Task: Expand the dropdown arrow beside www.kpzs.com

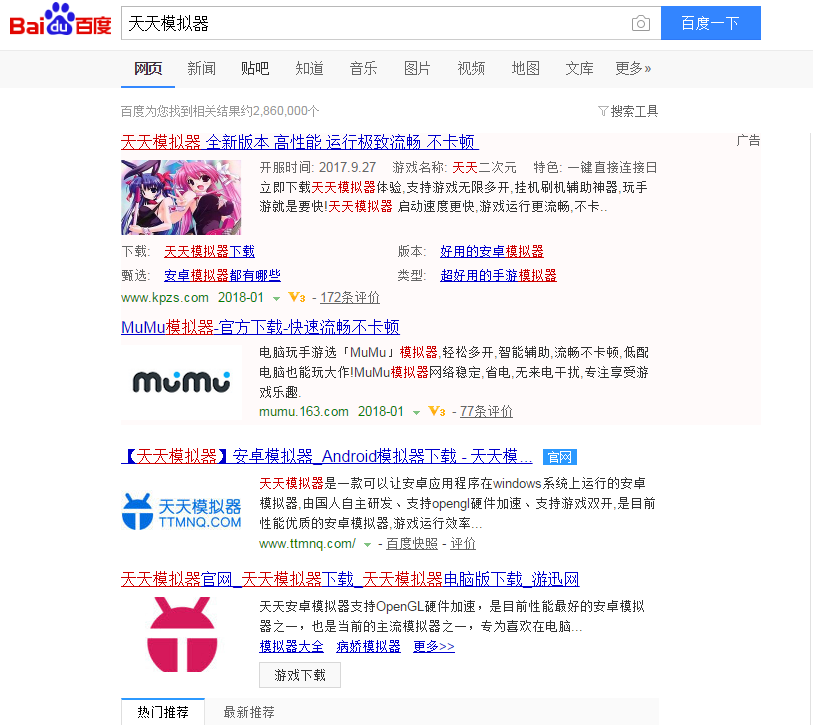Action: [276, 299]
